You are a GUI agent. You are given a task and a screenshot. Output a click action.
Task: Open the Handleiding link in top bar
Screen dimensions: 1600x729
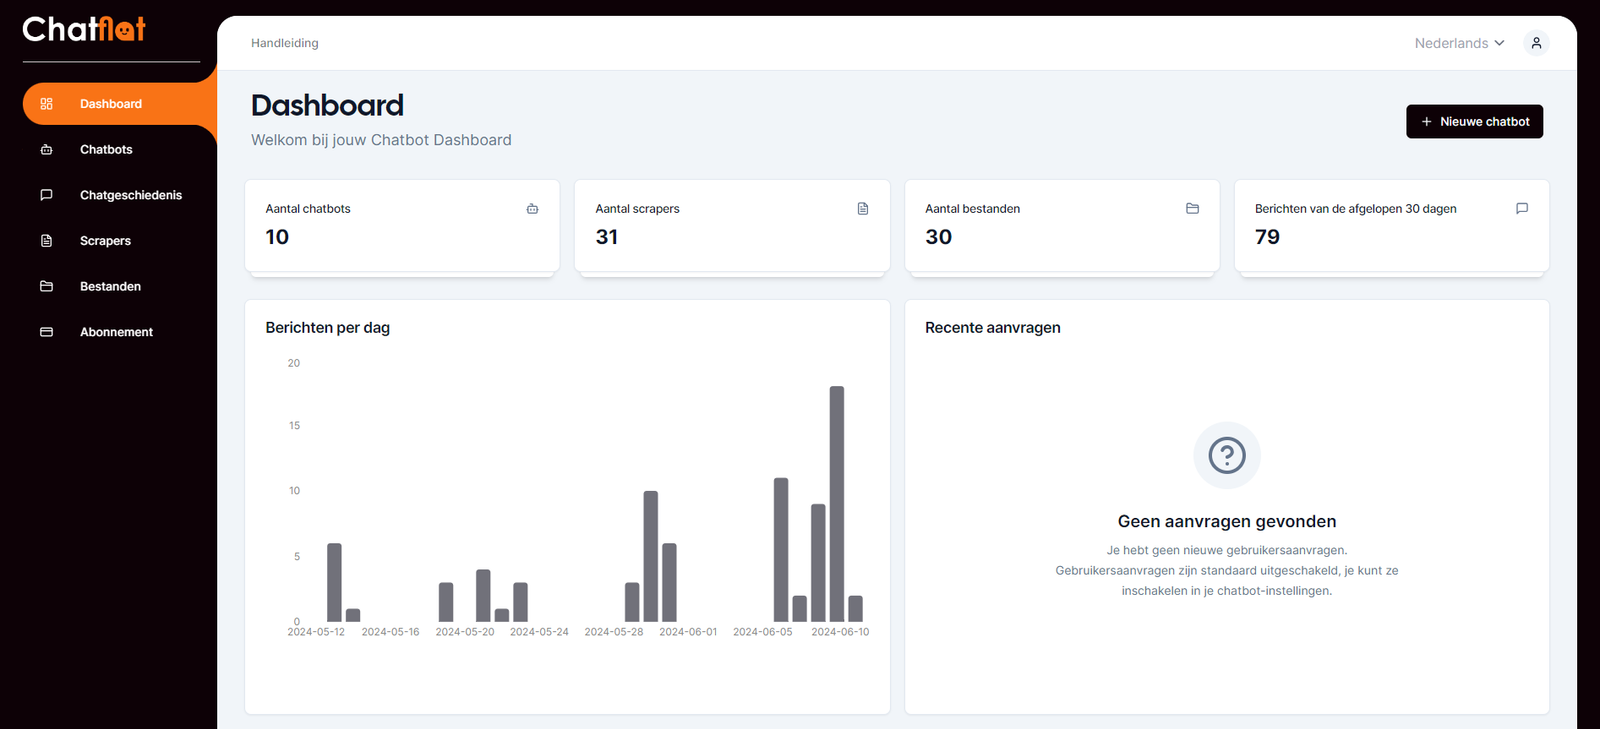coord(285,43)
